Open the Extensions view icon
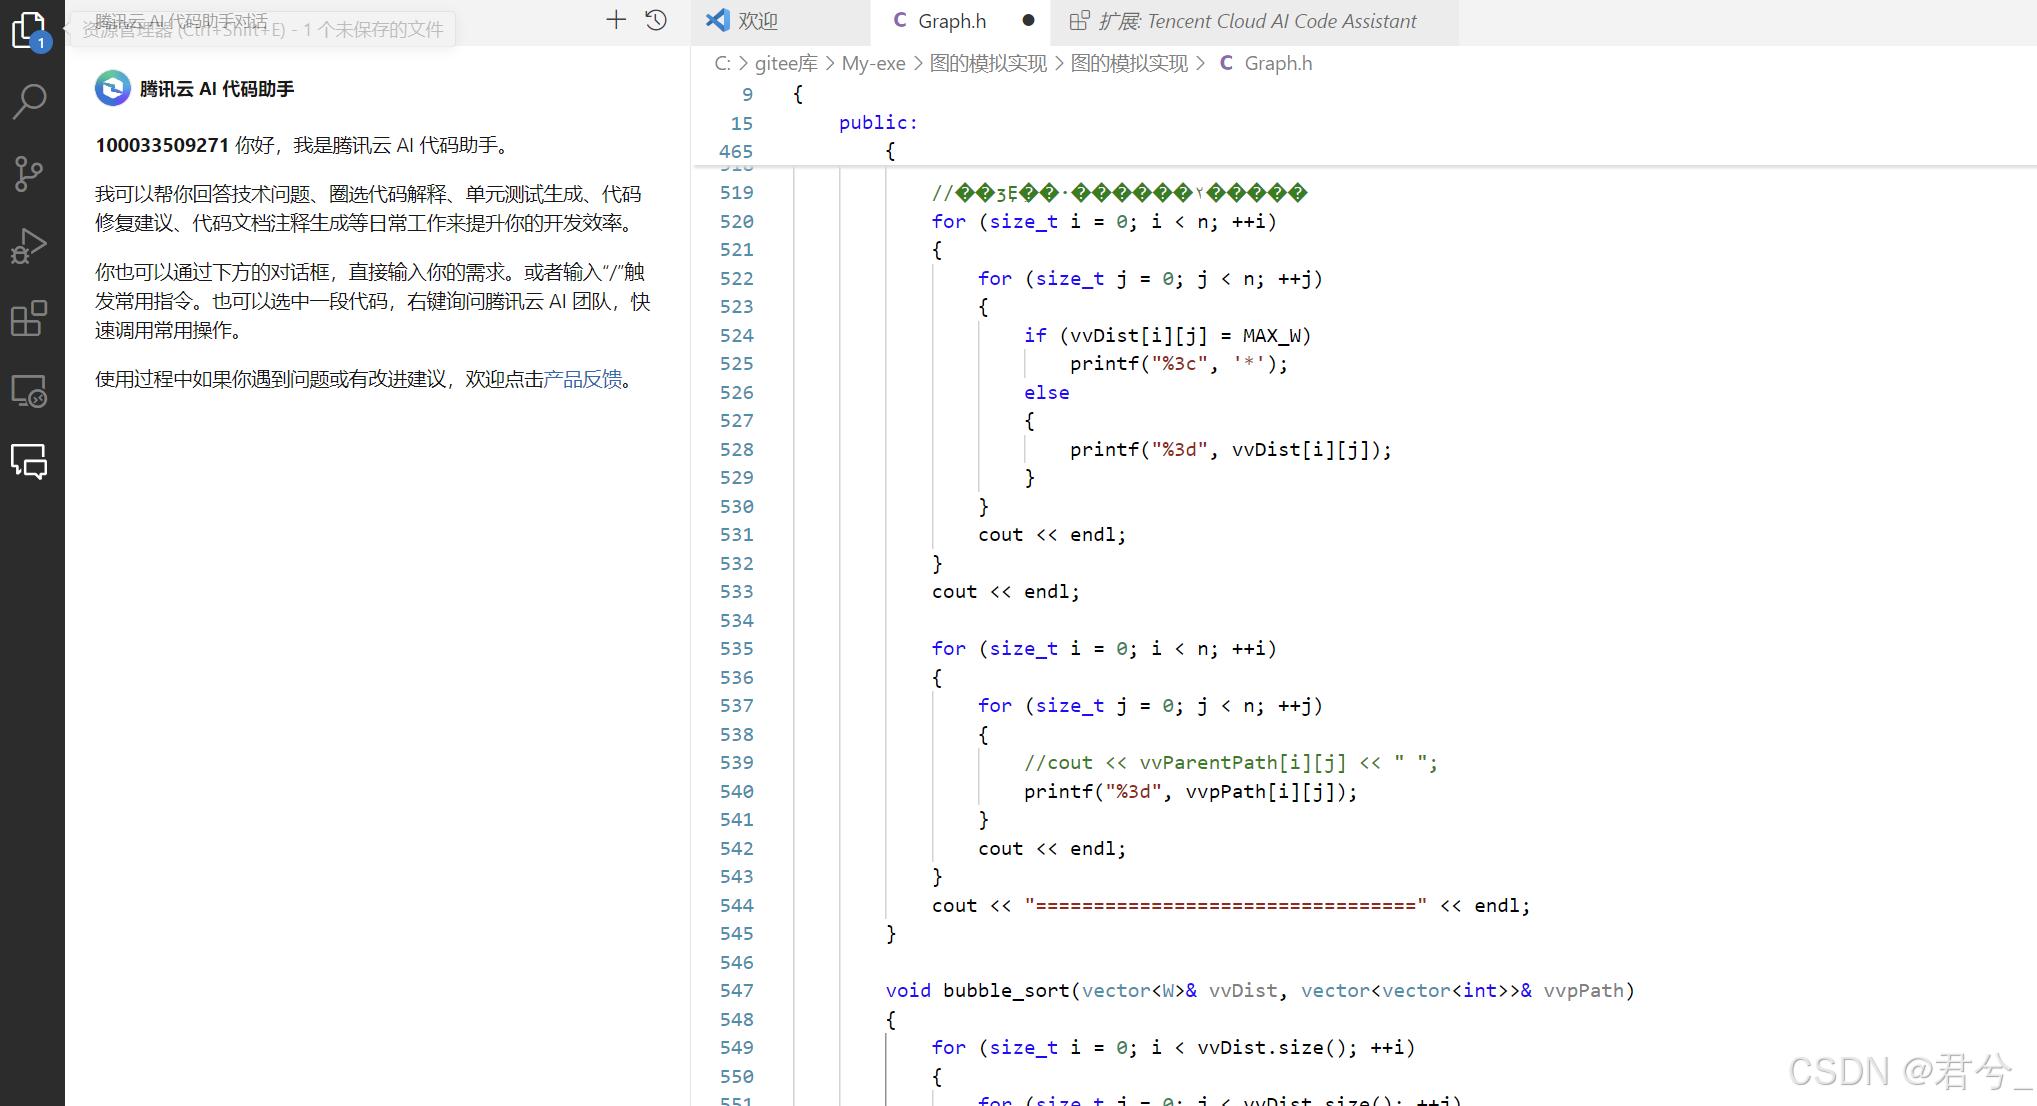Screen dimensions: 2037x1106 (30, 316)
